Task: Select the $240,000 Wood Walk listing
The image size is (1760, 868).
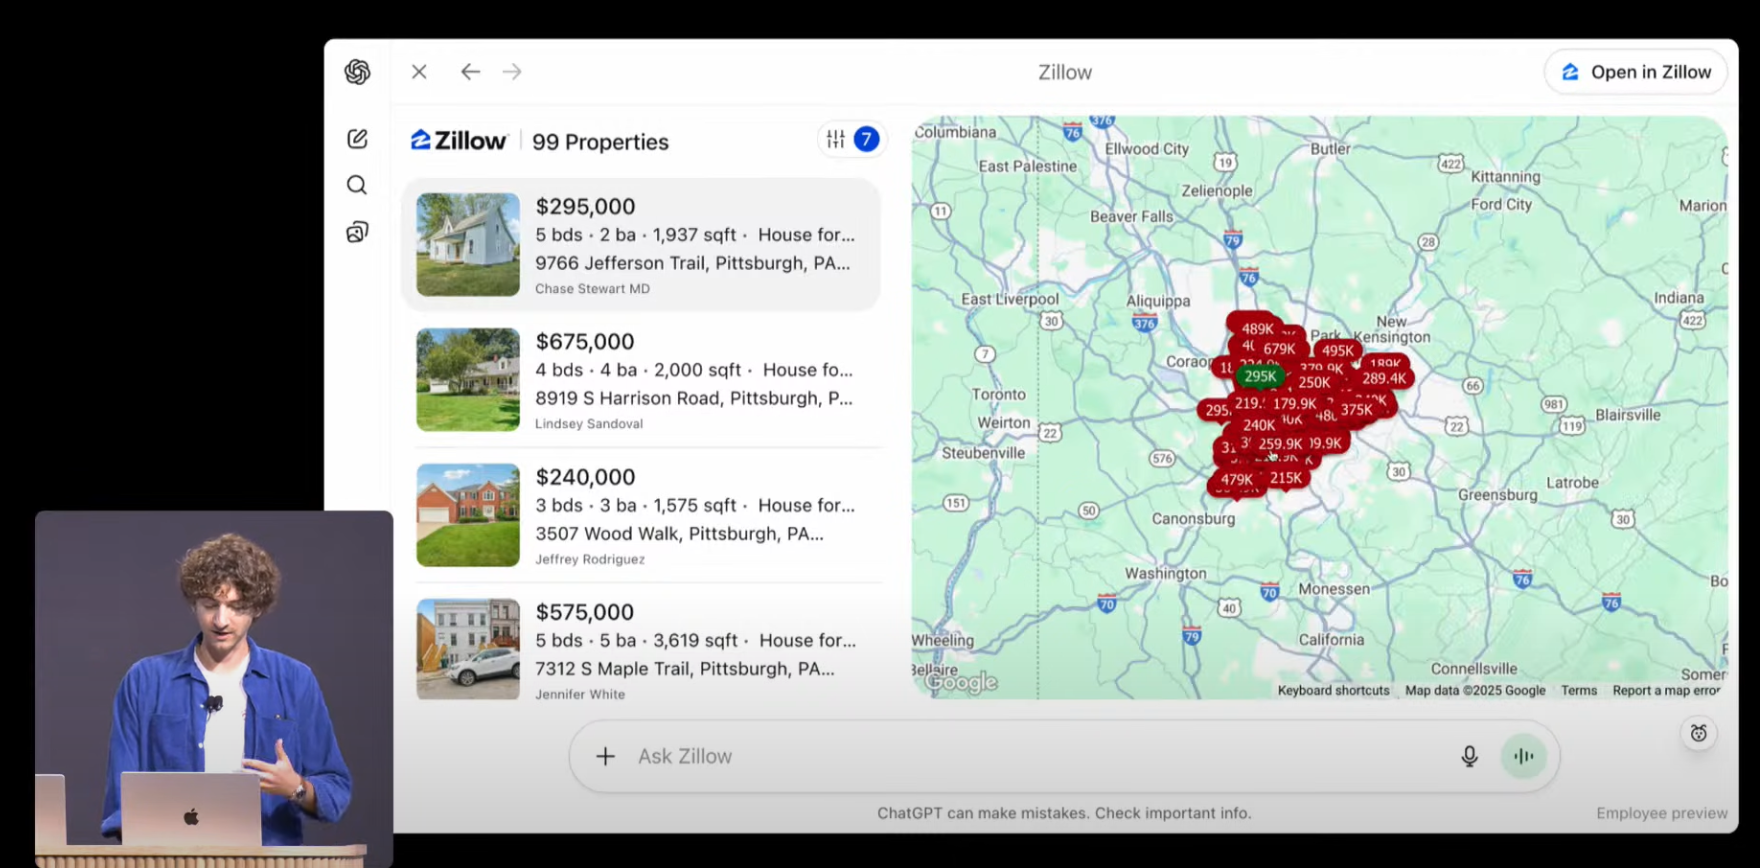Action: point(641,515)
